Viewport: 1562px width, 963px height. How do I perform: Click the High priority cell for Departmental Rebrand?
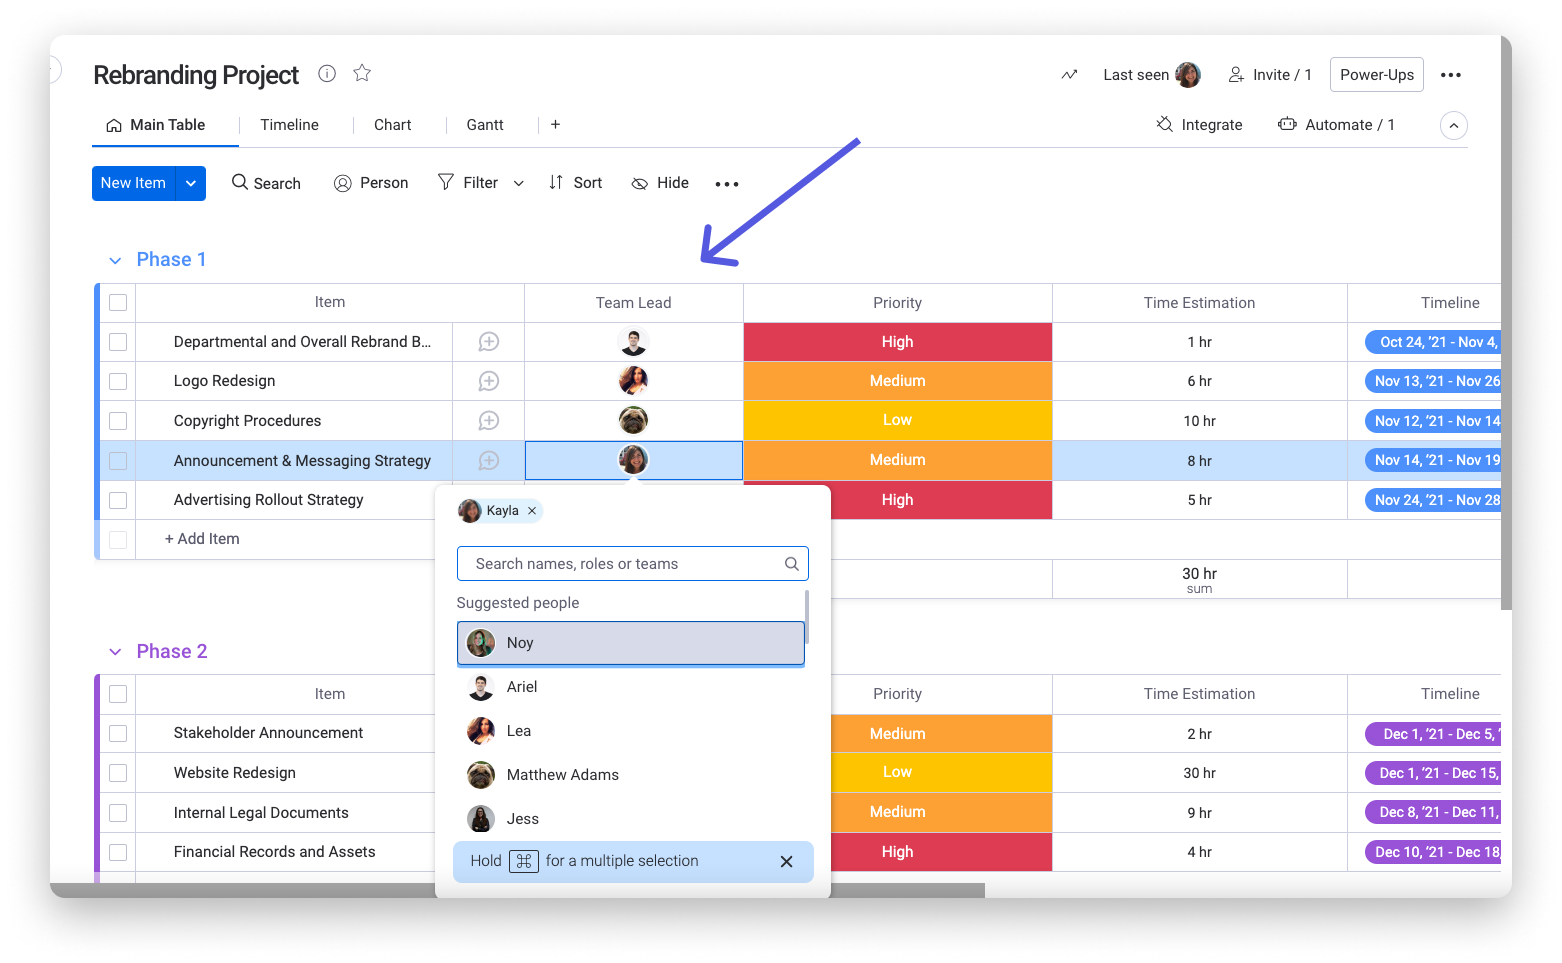(x=898, y=342)
